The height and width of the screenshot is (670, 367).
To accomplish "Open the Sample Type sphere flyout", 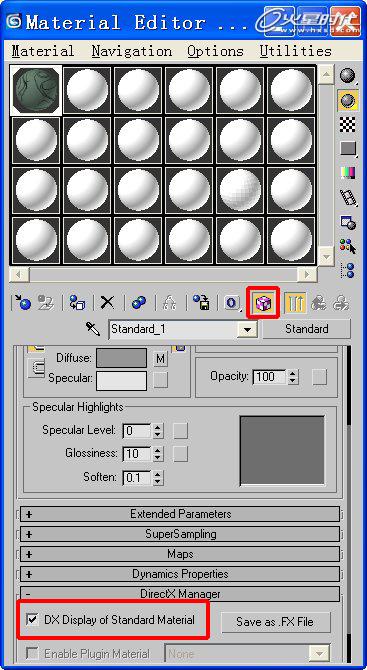I will coord(348,76).
